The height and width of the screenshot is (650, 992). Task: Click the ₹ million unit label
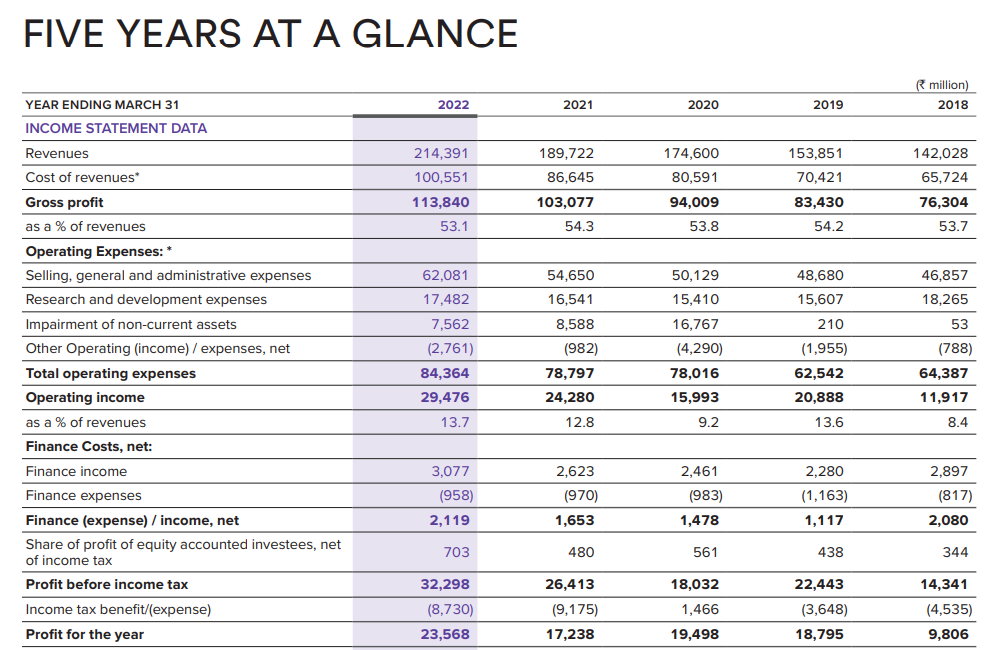tap(942, 86)
